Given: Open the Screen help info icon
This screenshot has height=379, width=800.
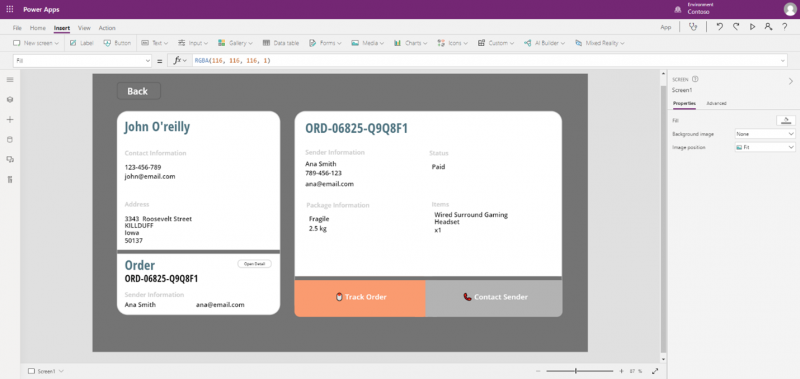Looking at the screenshot, I should pyautogui.click(x=695, y=80).
